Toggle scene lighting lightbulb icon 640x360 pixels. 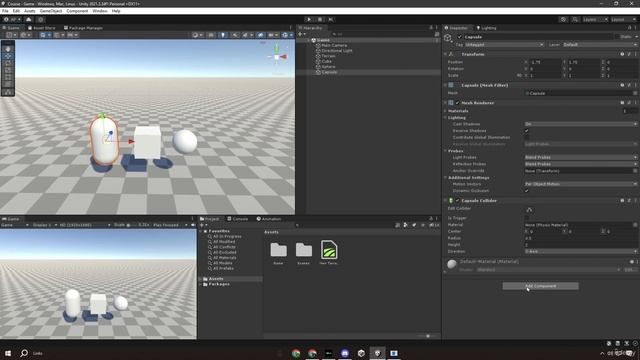223,35
